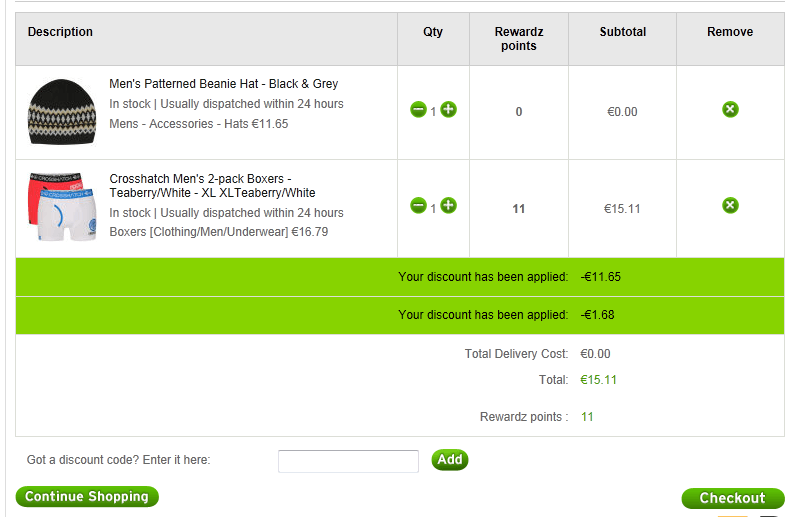Click the Rewardz points column header
The image size is (789, 517).
[519, 39]
